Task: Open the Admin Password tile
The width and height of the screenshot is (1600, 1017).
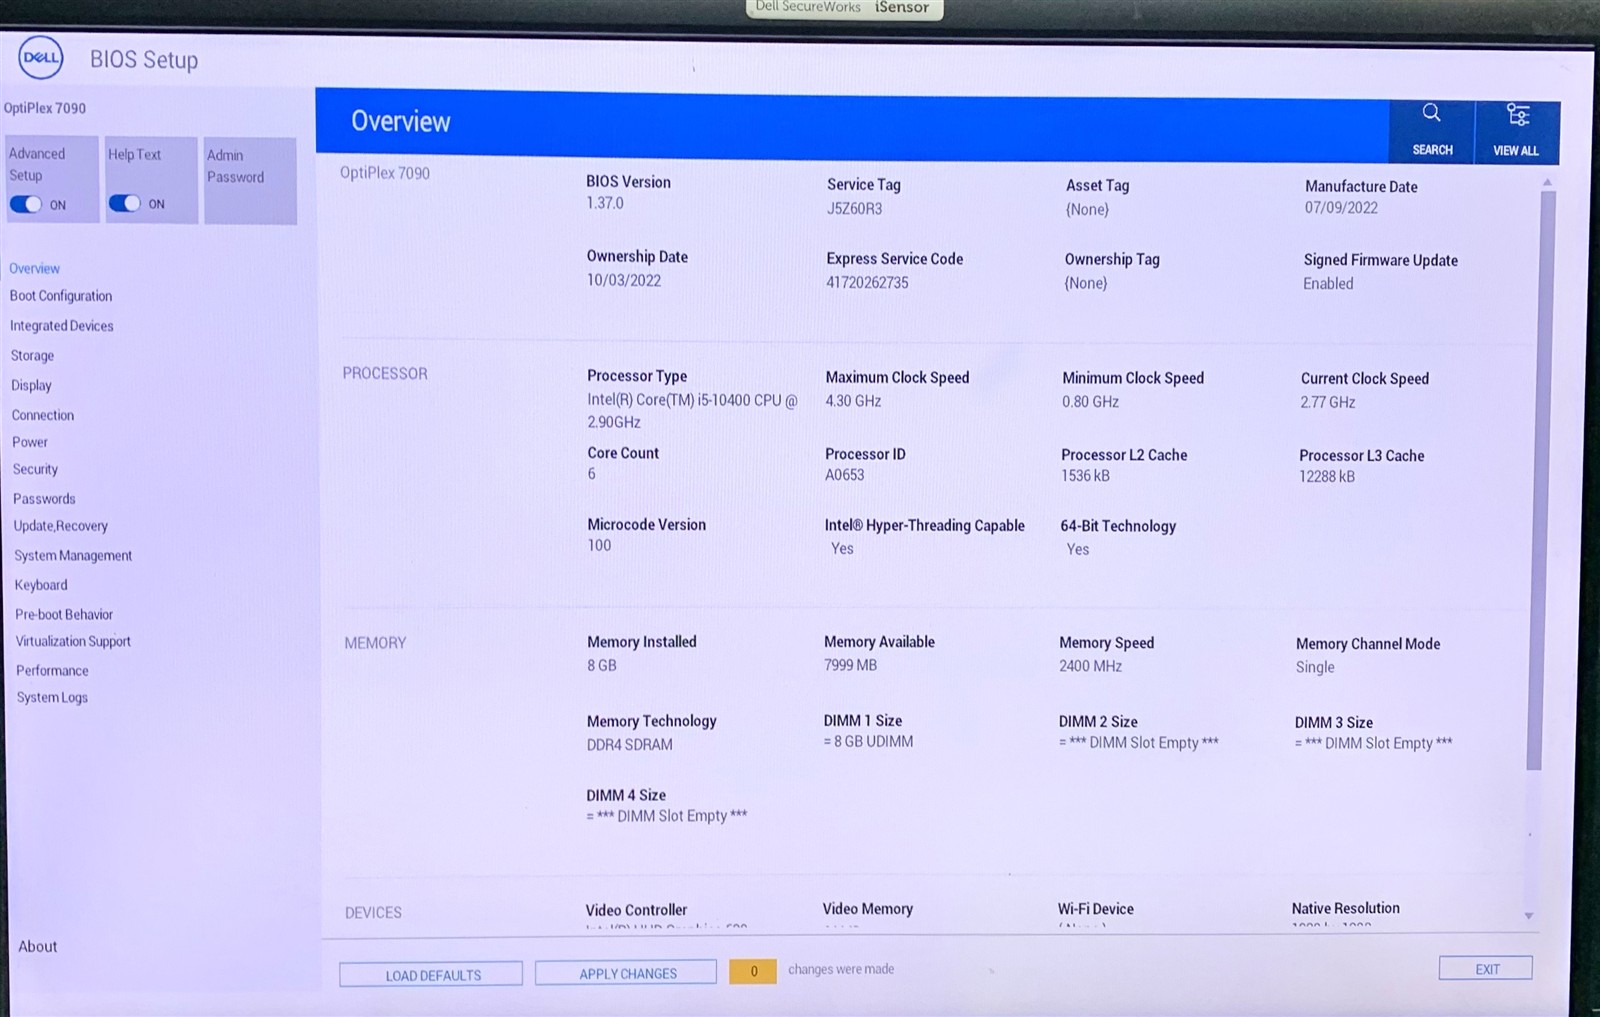Action: pyautogui.click(x=250, y=180)
